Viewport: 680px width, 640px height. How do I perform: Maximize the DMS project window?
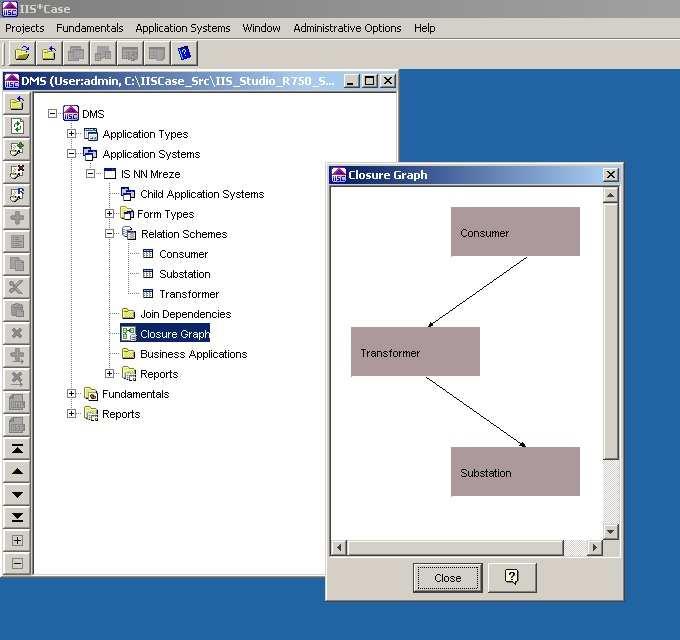(370, 81)
